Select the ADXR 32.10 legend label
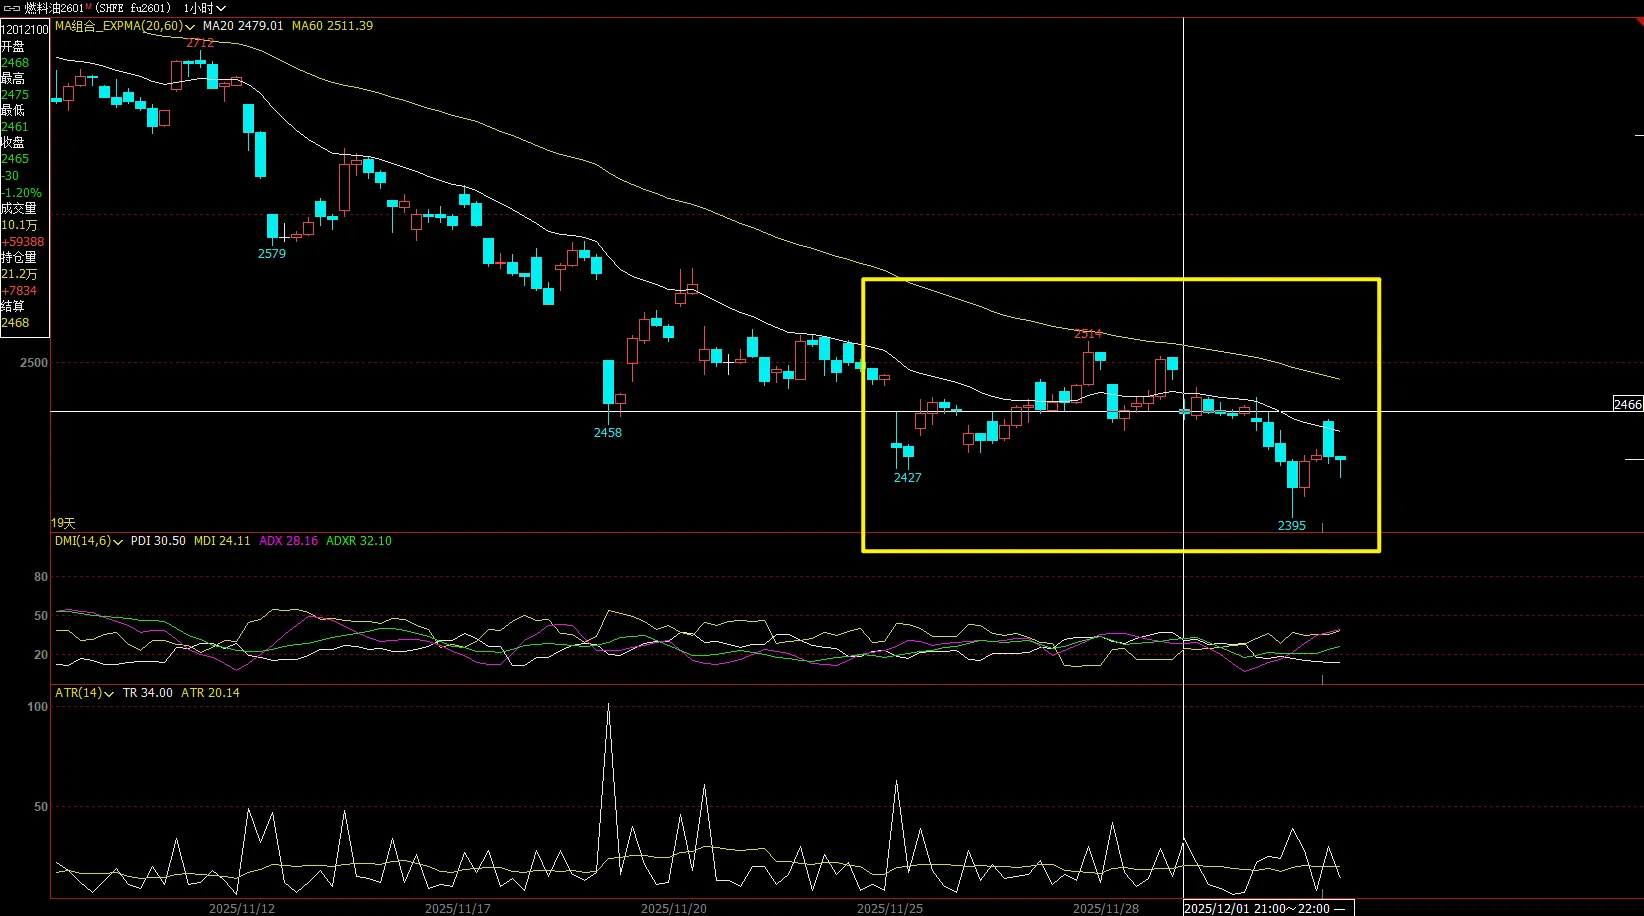The image size is (1644, 916). pos(359,541)
